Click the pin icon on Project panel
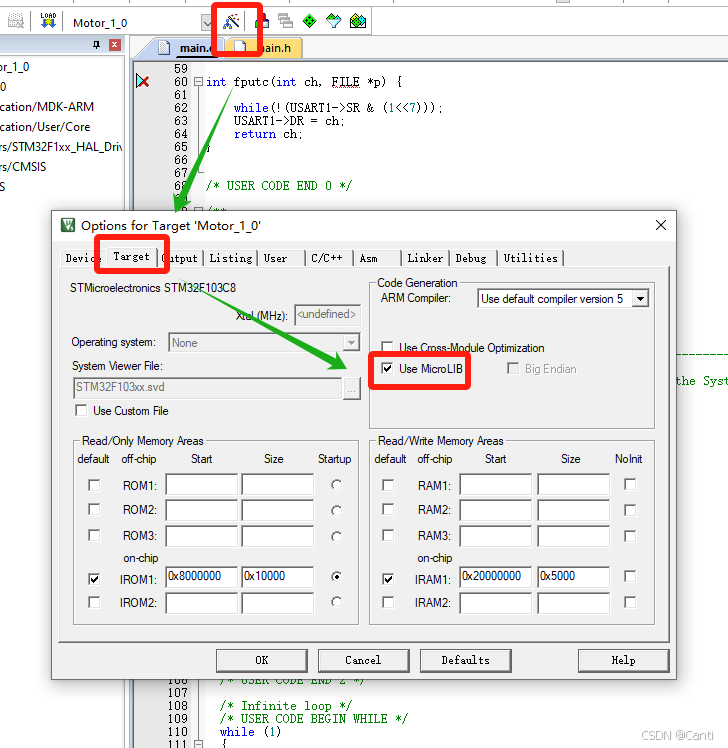 [x=96, y=45]
